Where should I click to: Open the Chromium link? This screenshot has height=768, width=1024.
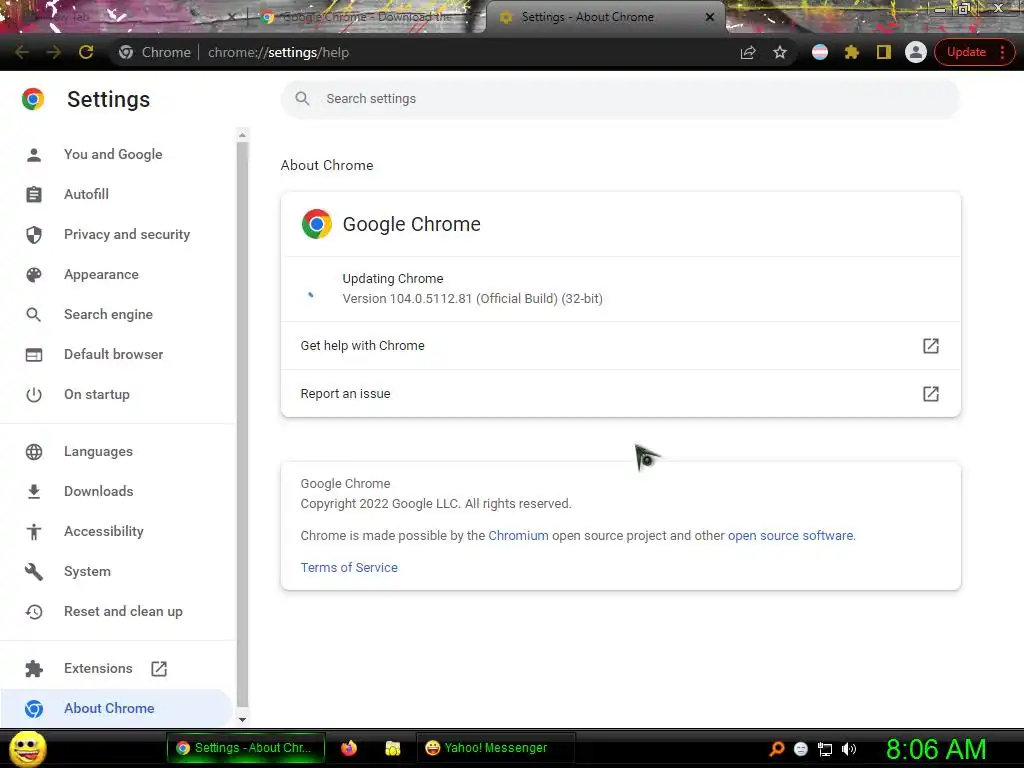(519, 536)
